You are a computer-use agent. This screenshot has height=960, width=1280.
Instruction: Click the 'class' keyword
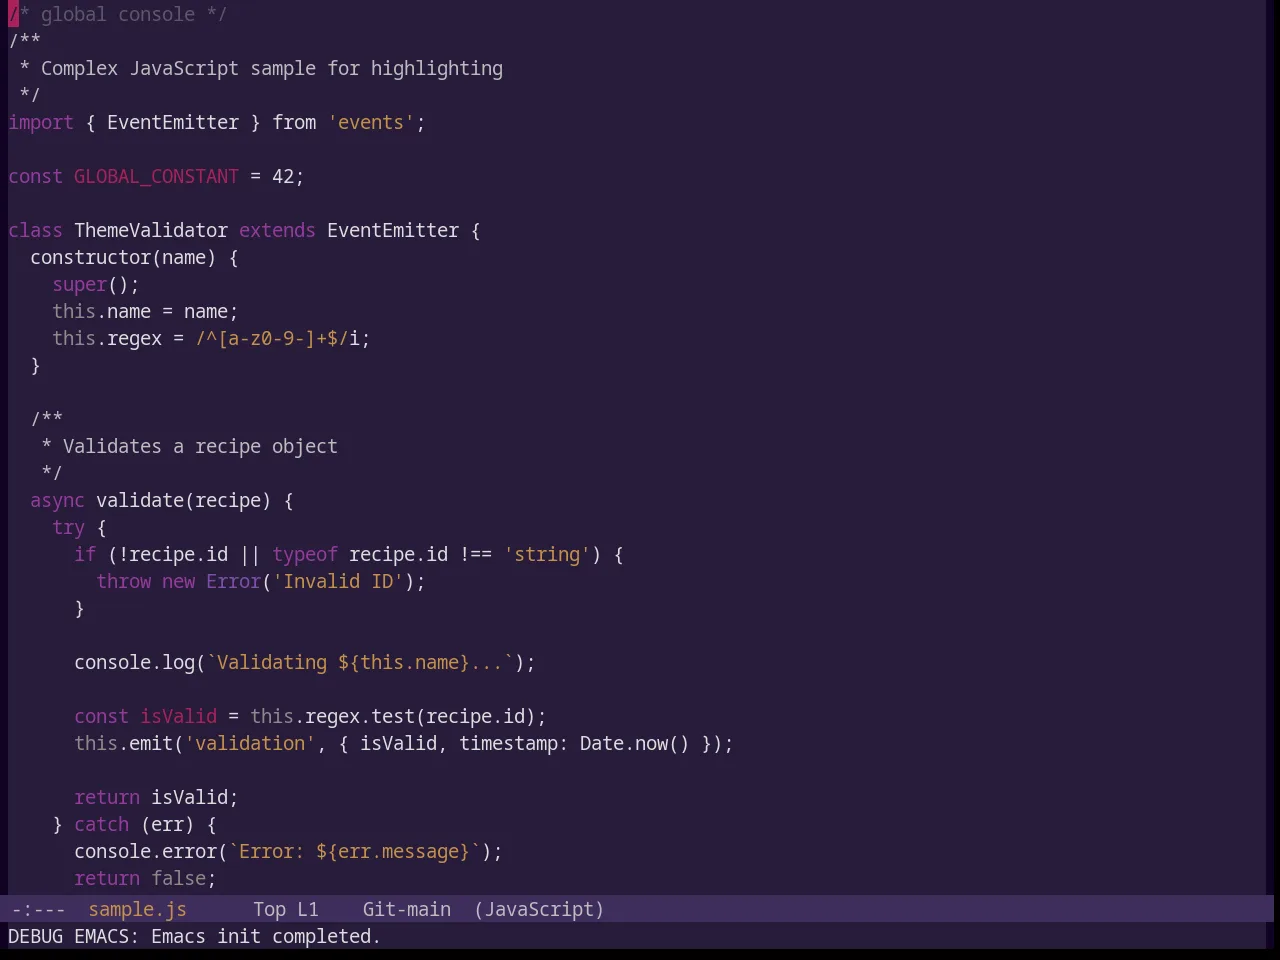point(35,231)
